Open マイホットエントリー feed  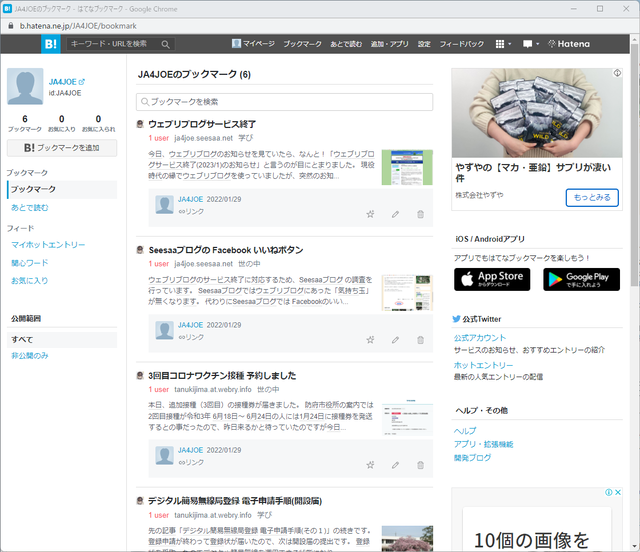coord(48,245)
